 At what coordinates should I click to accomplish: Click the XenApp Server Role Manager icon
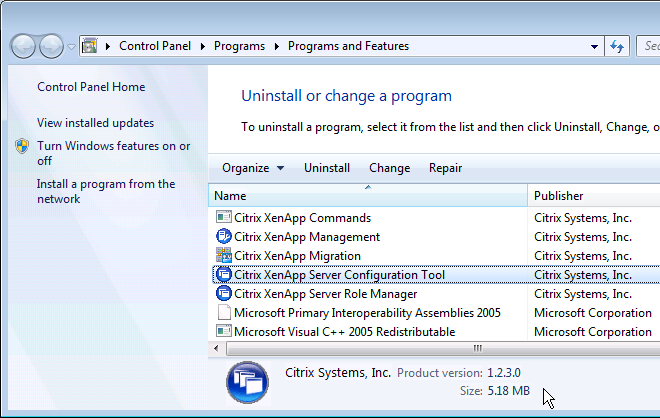coord(224,293)
